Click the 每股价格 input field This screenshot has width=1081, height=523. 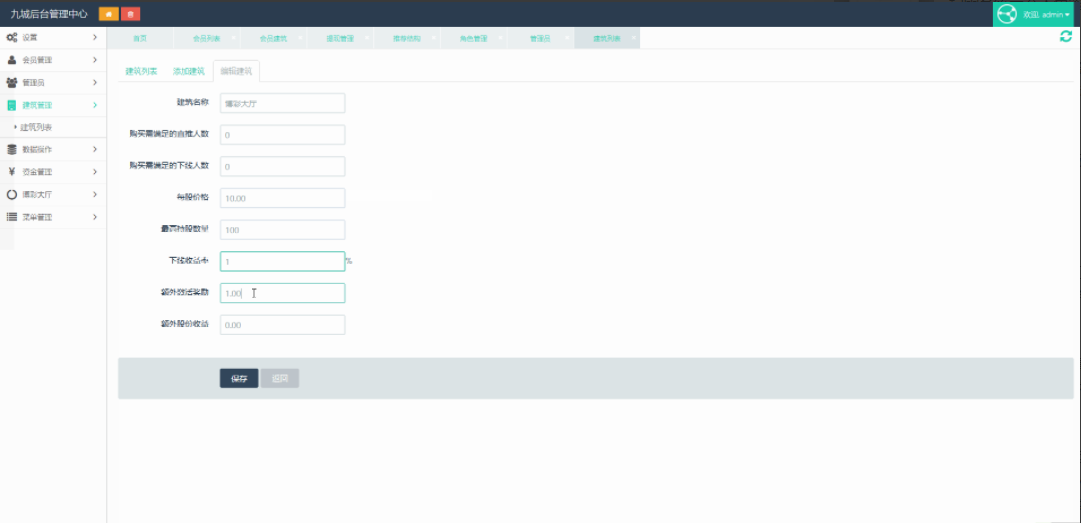click(x=283, y=198)
